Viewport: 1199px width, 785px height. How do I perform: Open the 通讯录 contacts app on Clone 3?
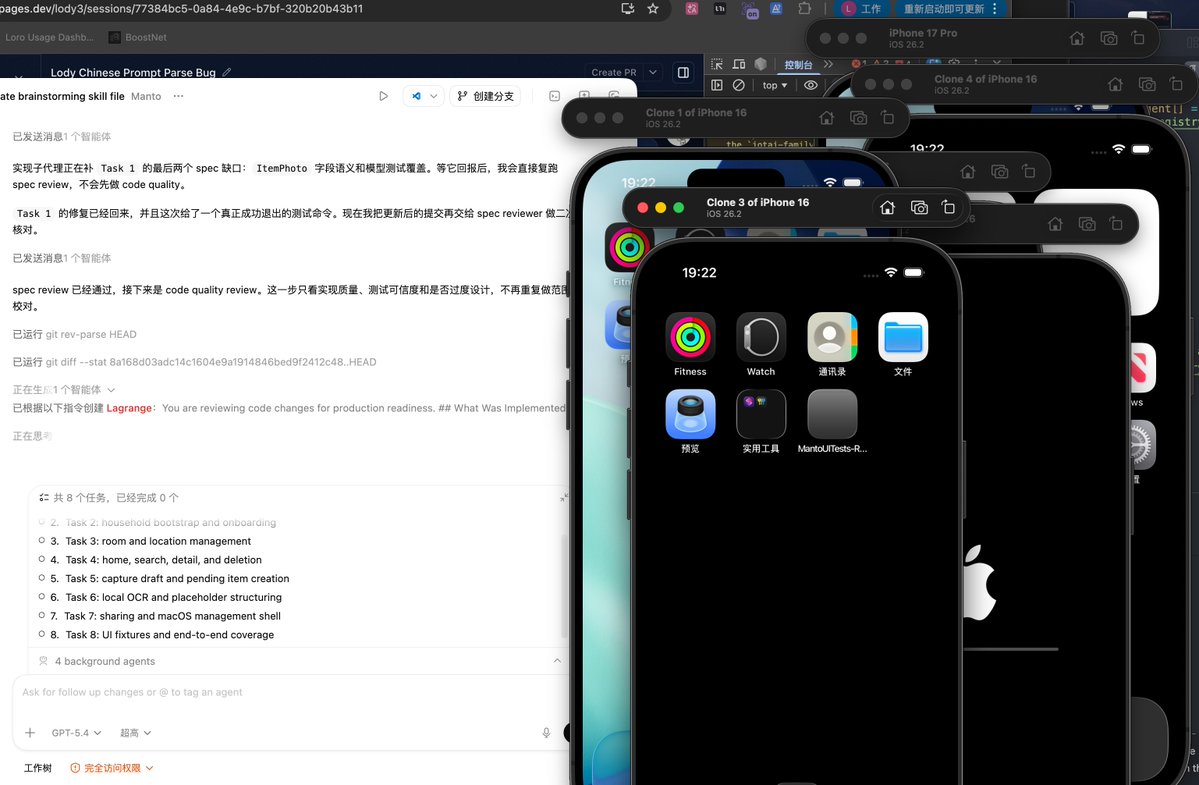coord(832,337)
